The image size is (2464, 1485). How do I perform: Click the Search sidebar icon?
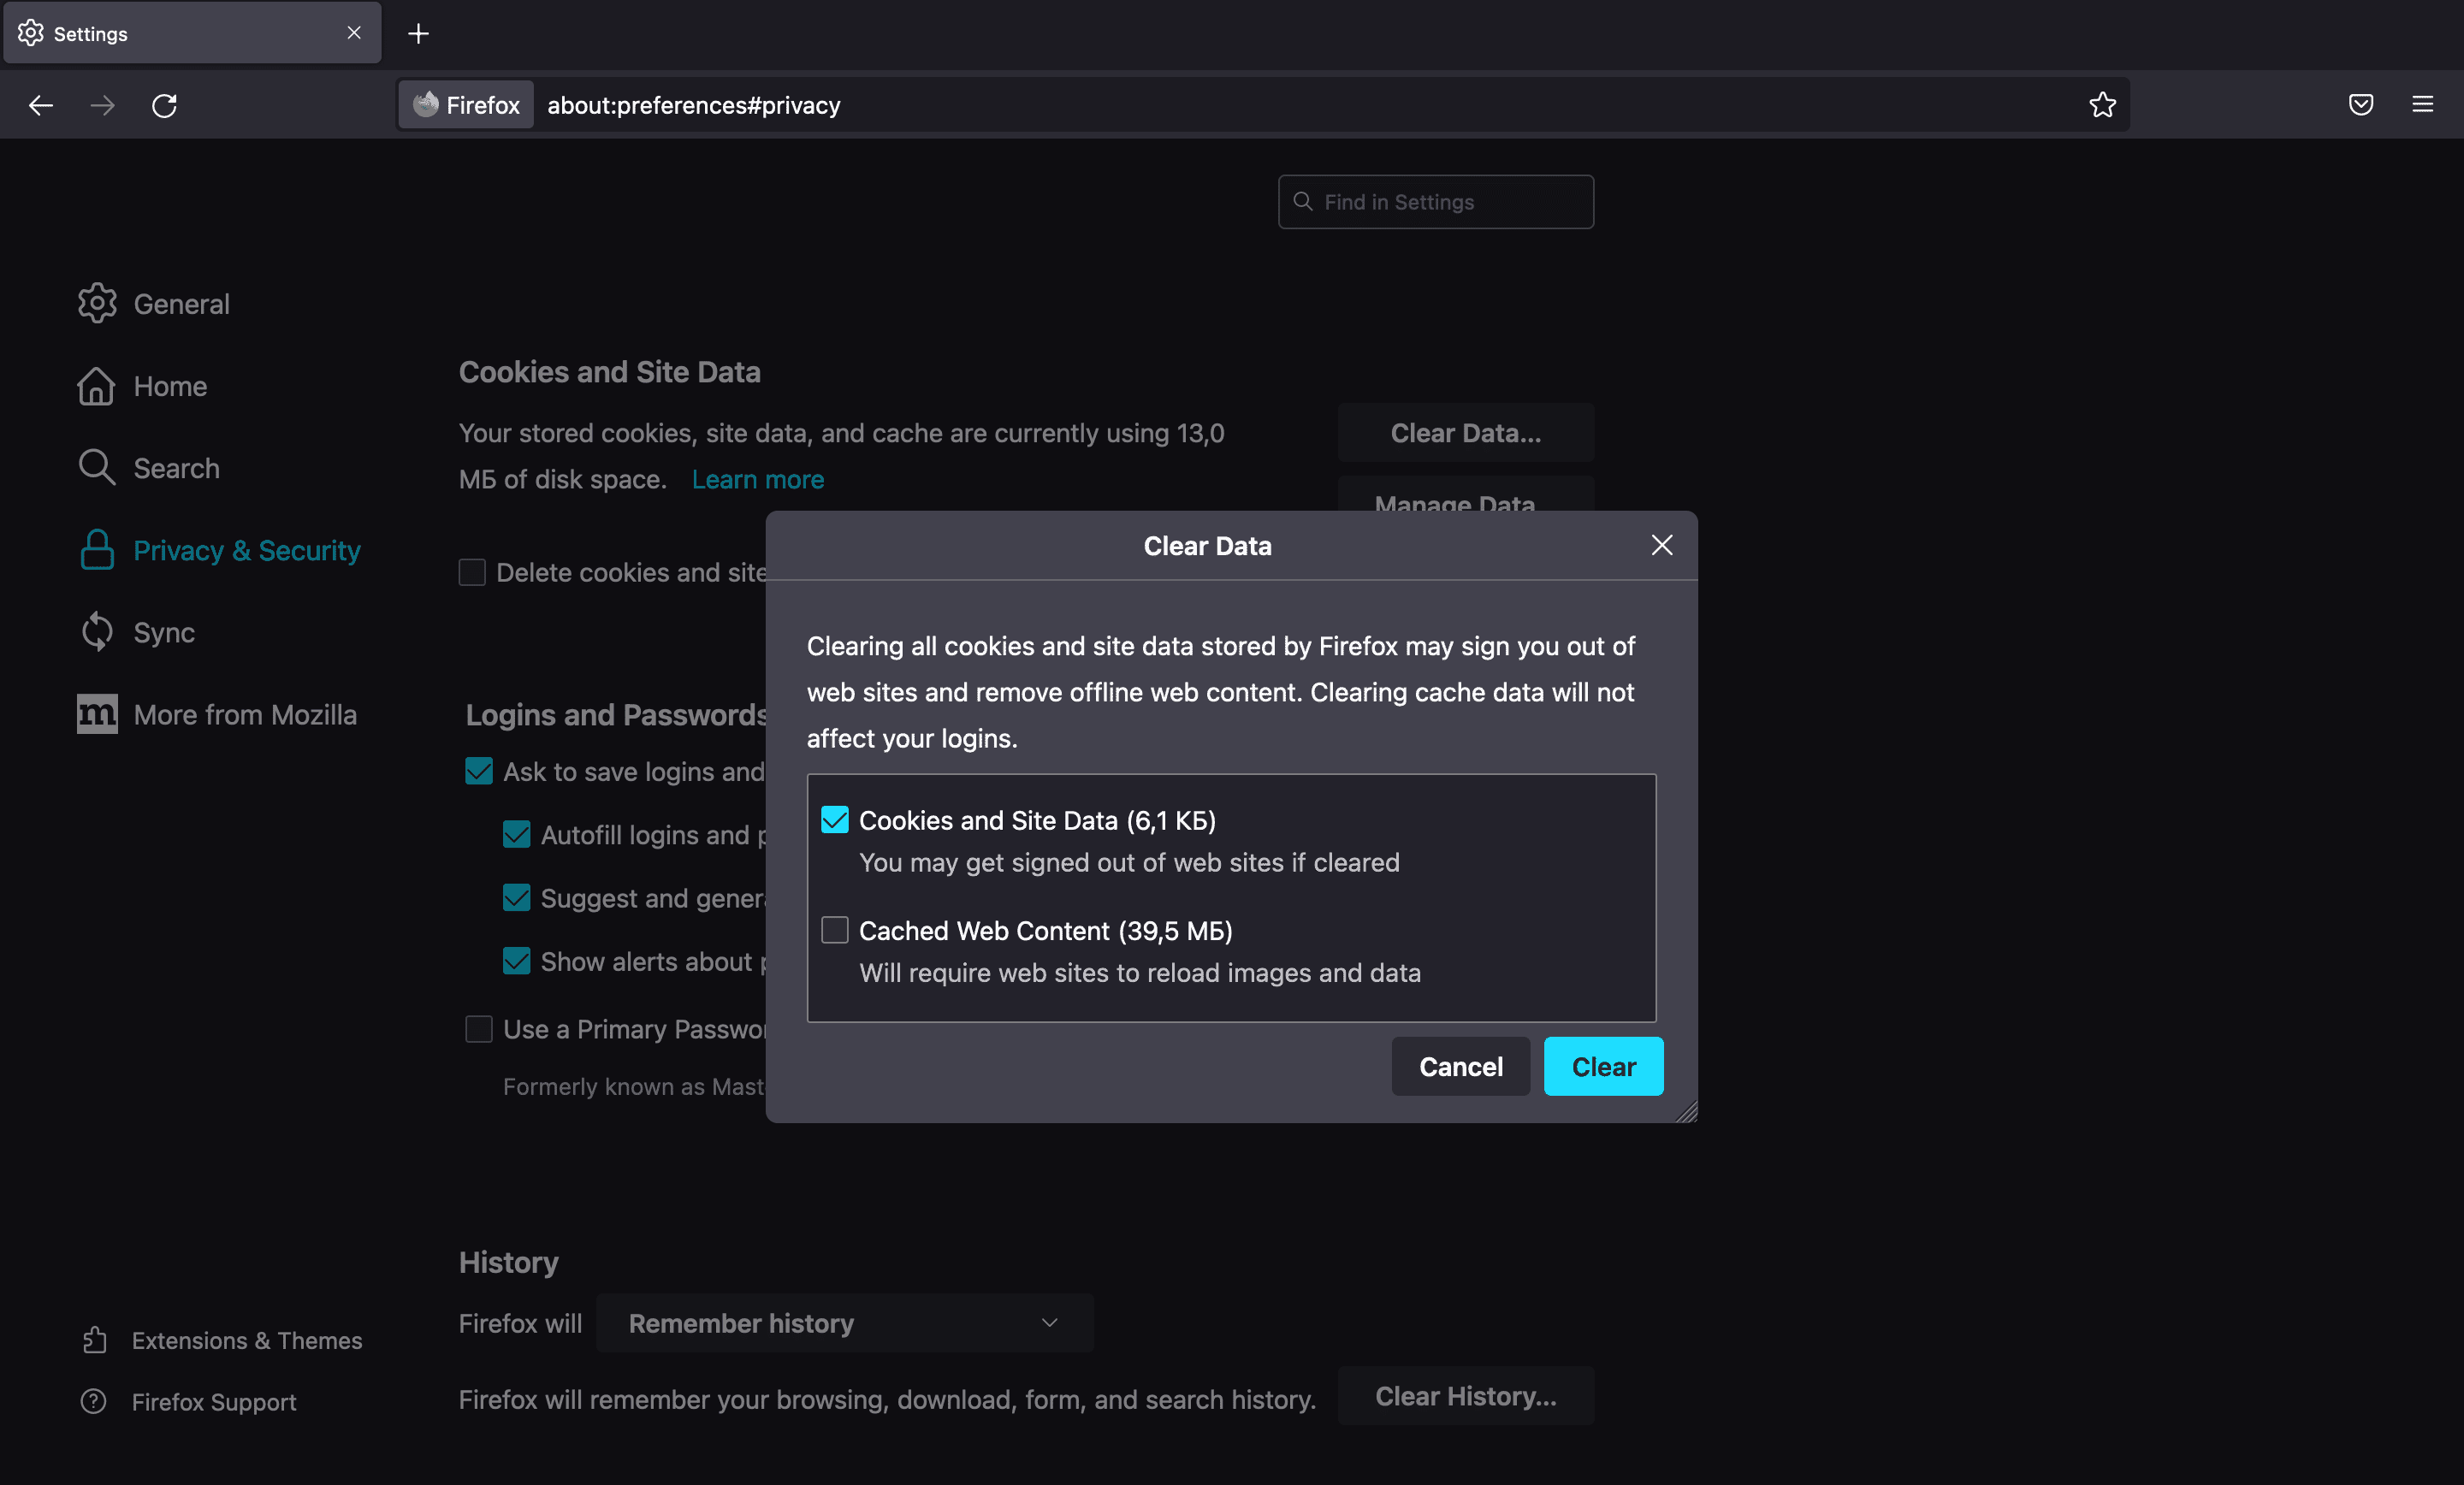coord(97,468)
